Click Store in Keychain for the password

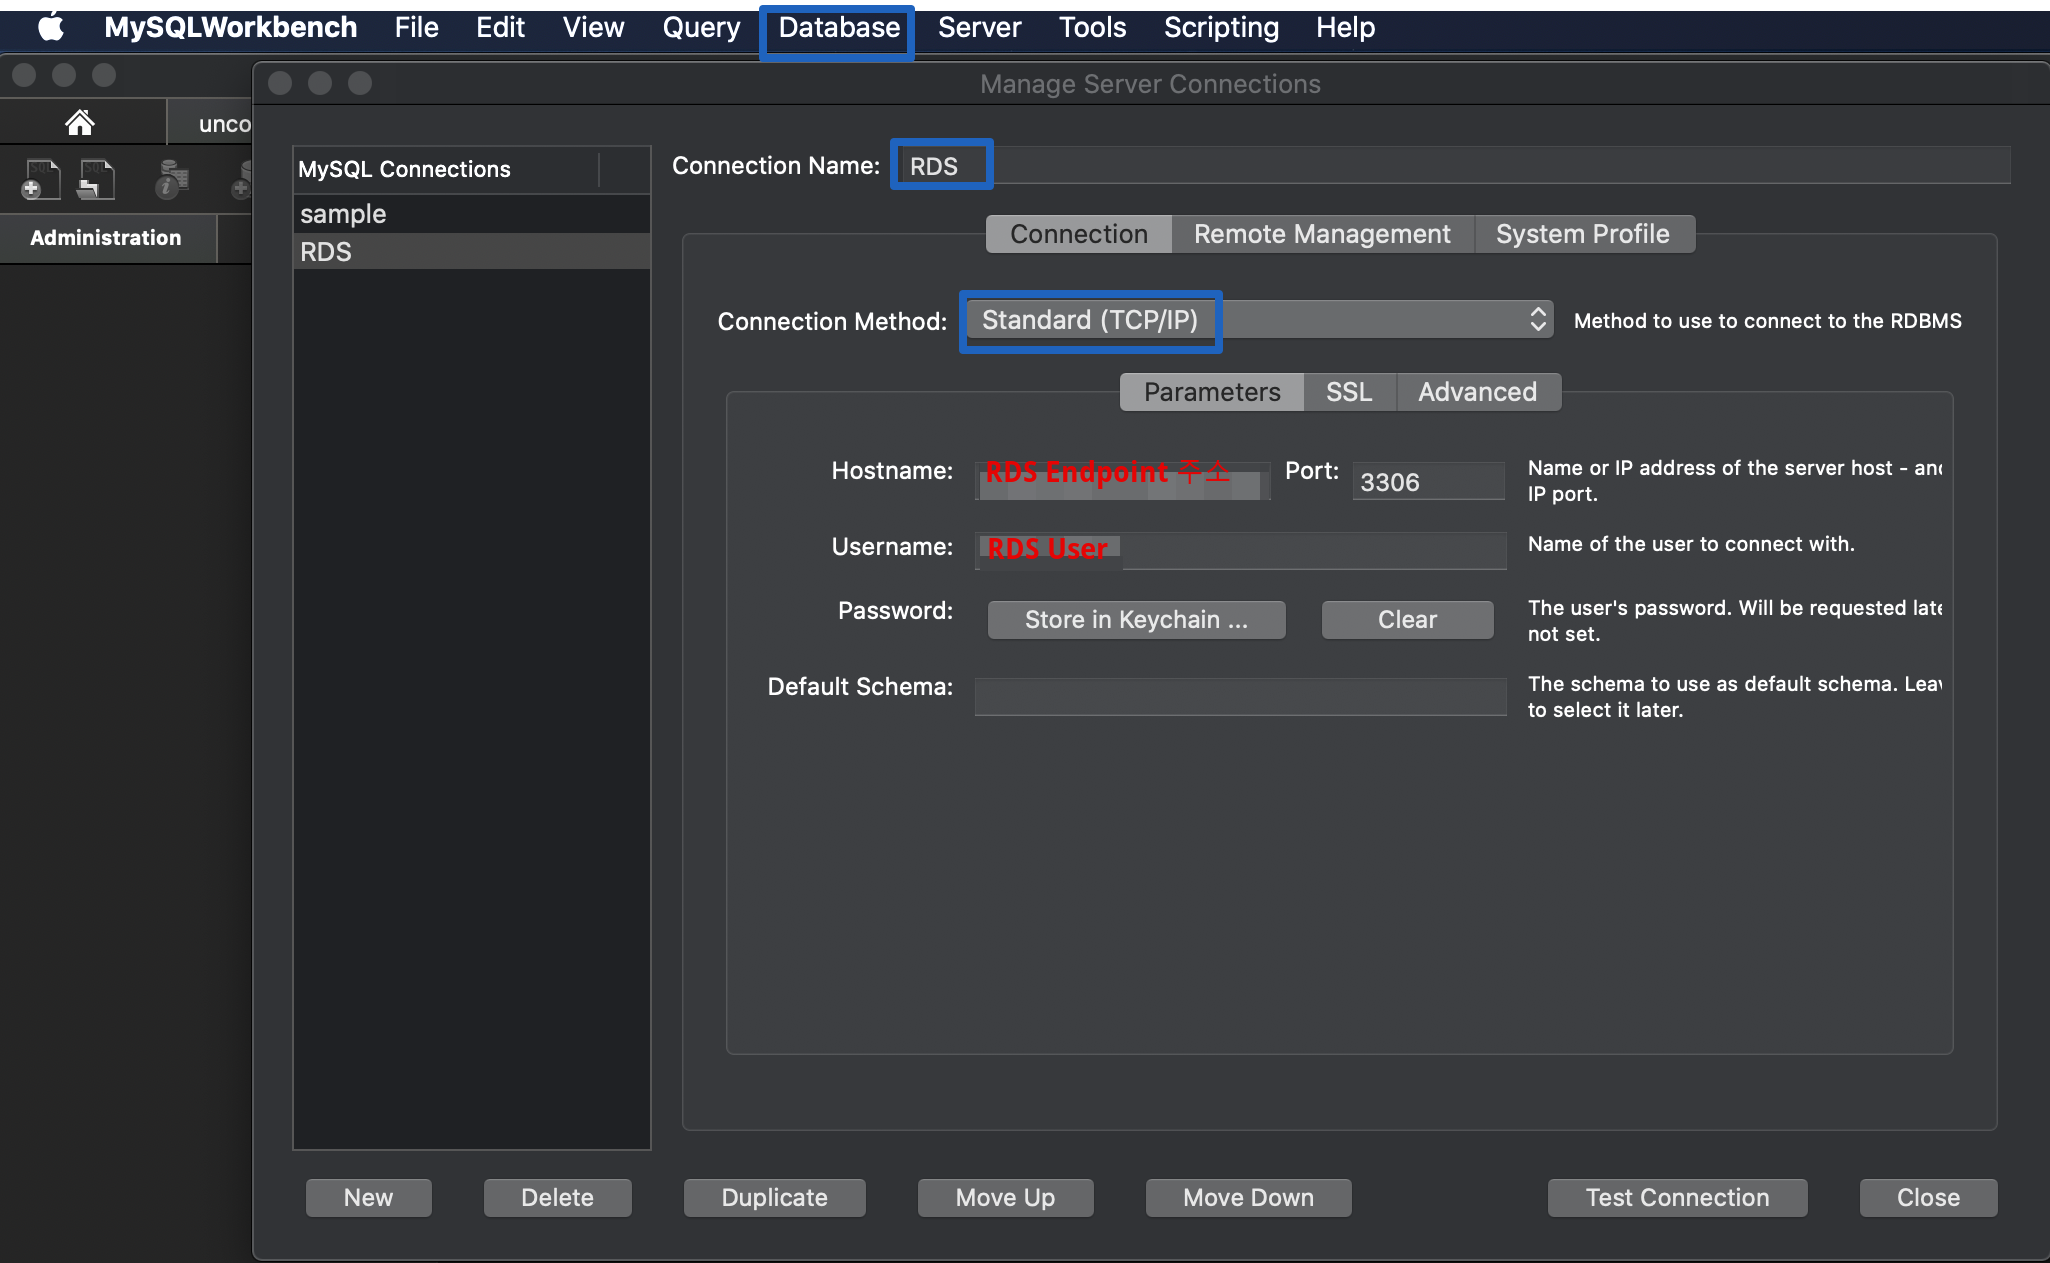click(x=1135, y=619)
